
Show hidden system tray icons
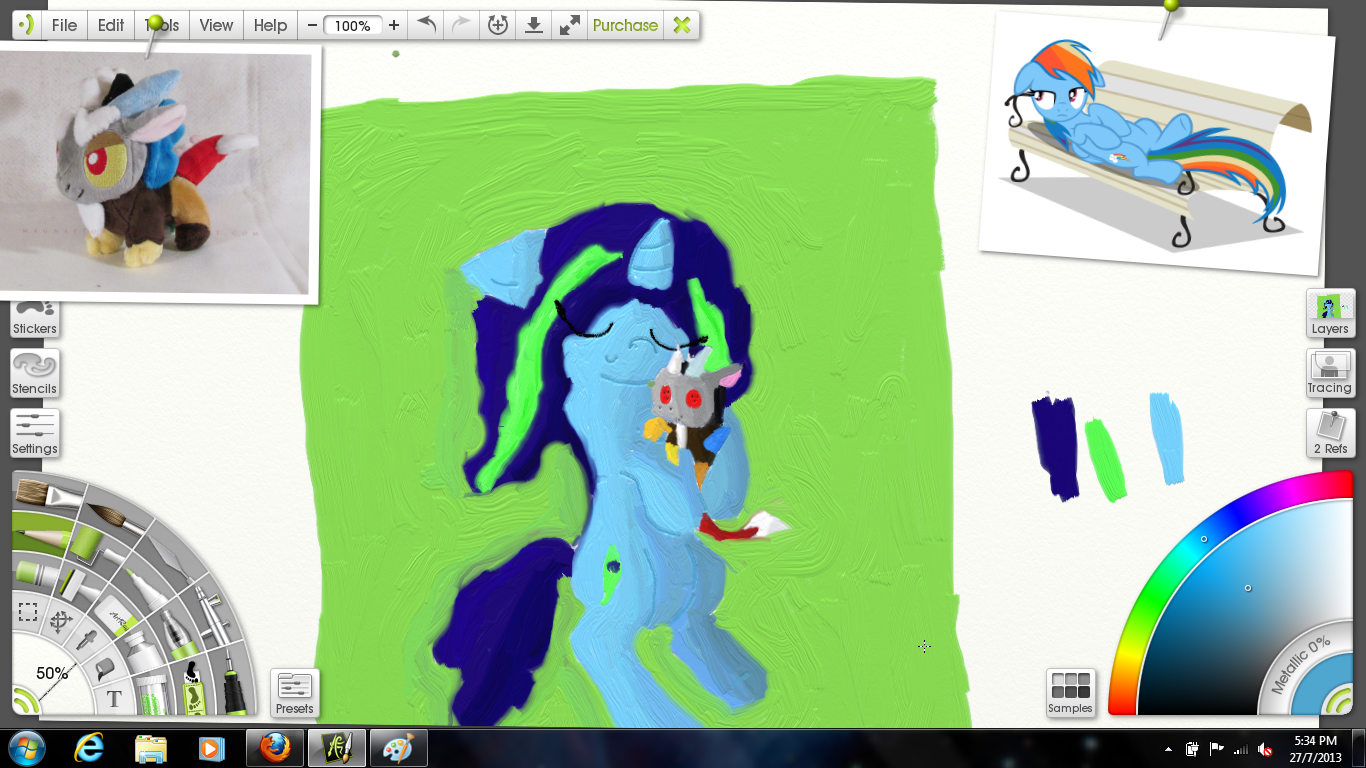point(1168,748)
